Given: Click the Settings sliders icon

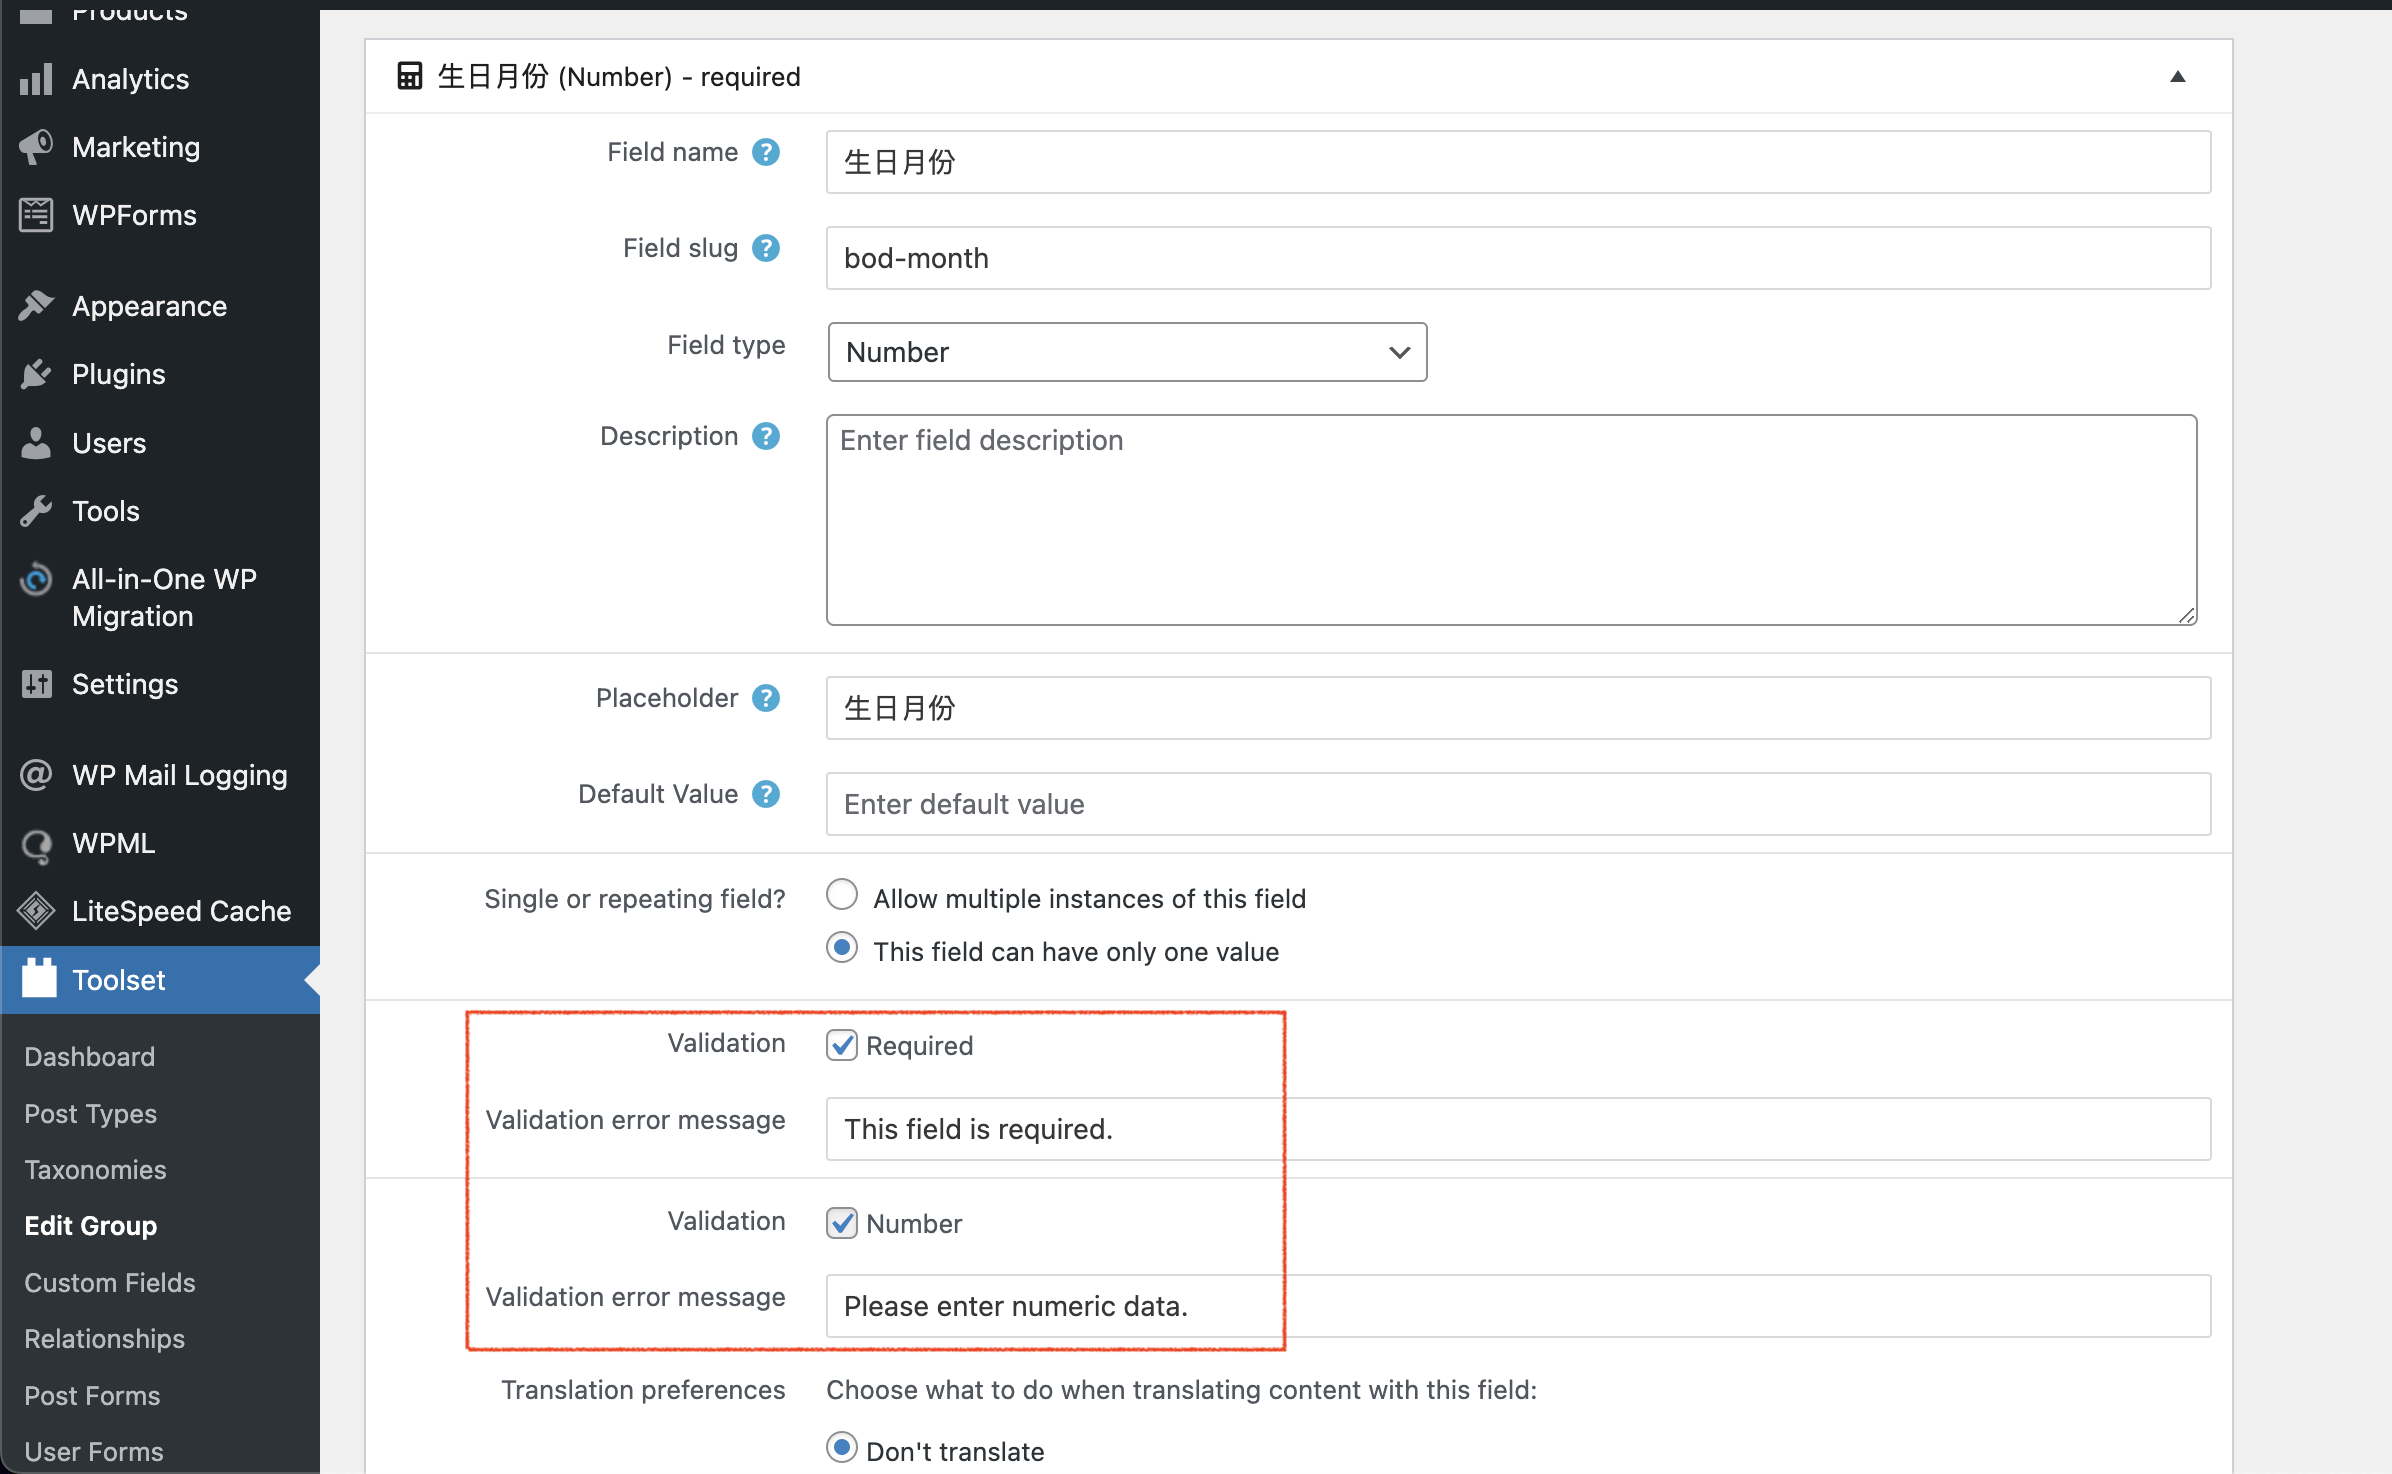Looking at the screenshot, I should tap(36, 684).
